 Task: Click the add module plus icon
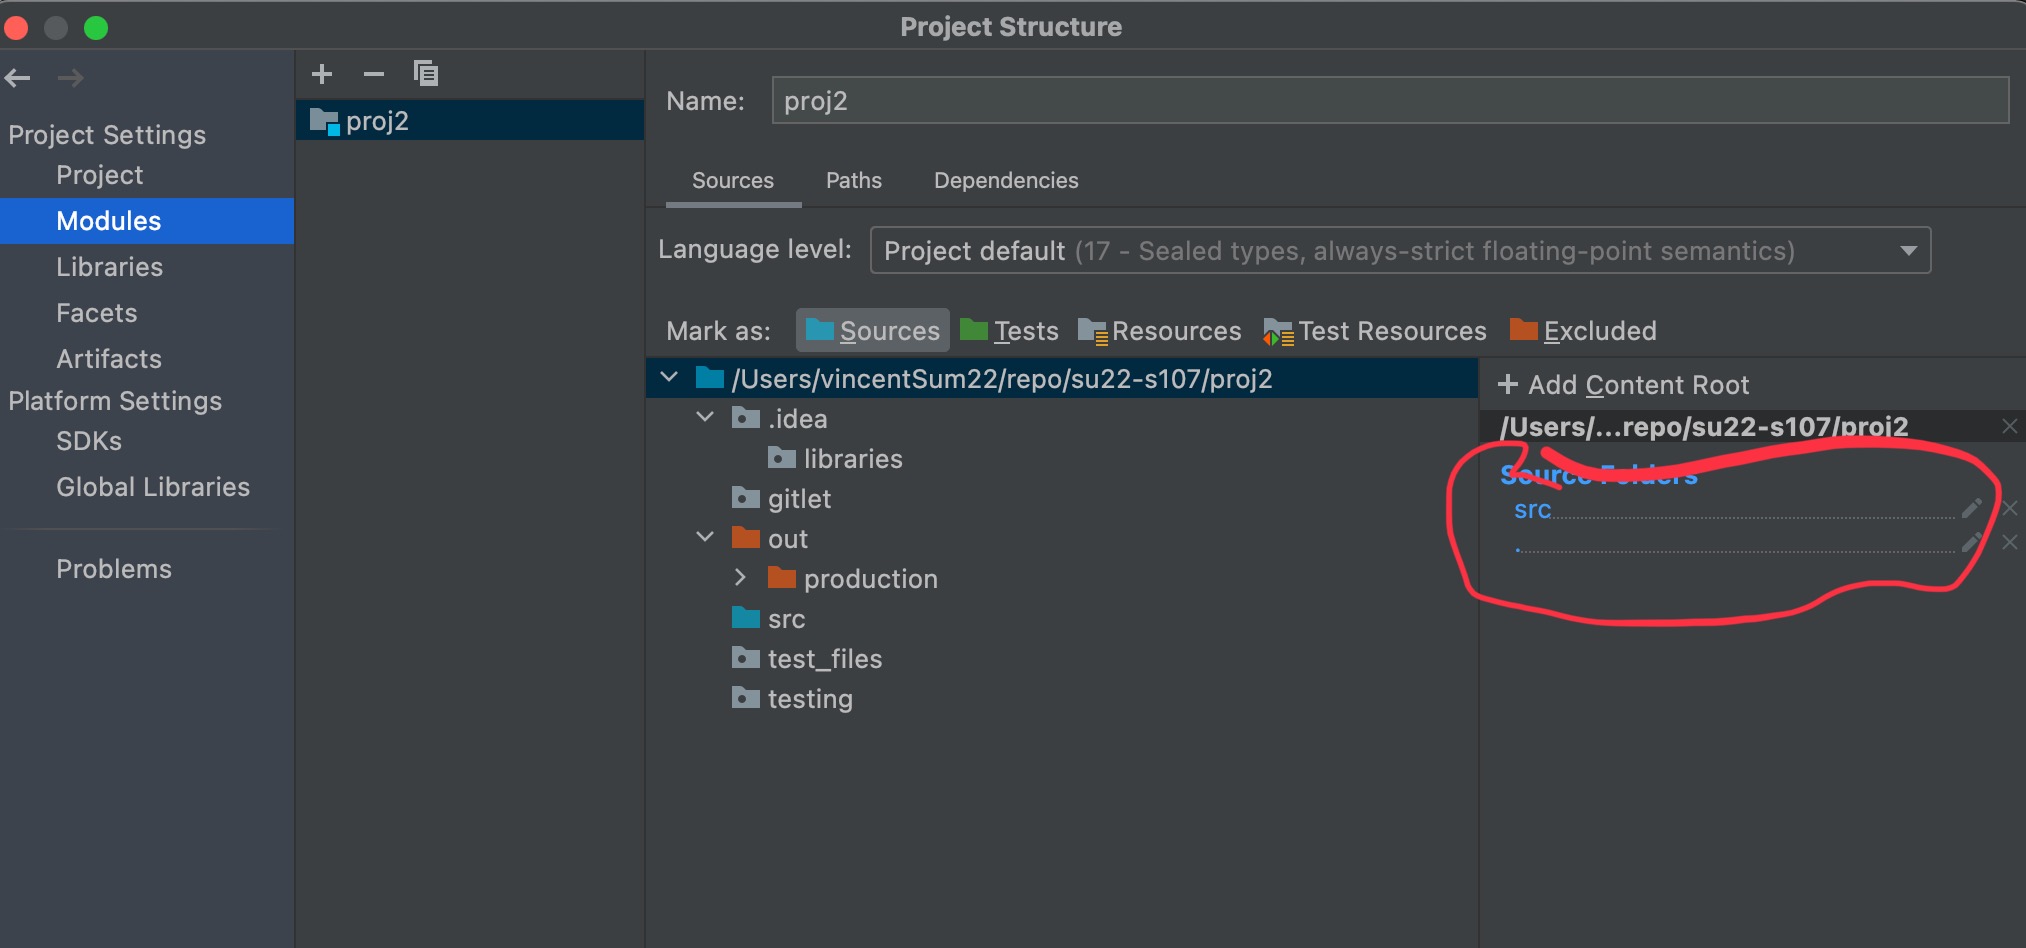322,74
